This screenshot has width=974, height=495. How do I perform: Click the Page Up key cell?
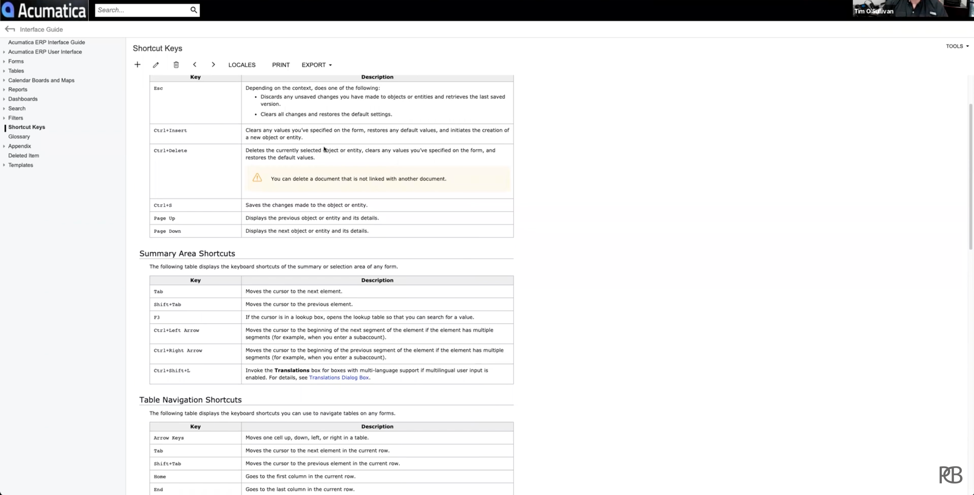pyautogui.click(x=195, y=218)
